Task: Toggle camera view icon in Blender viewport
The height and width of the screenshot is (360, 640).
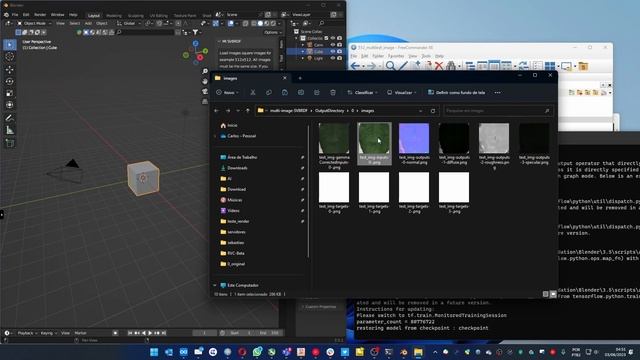Action: (205, 91)
